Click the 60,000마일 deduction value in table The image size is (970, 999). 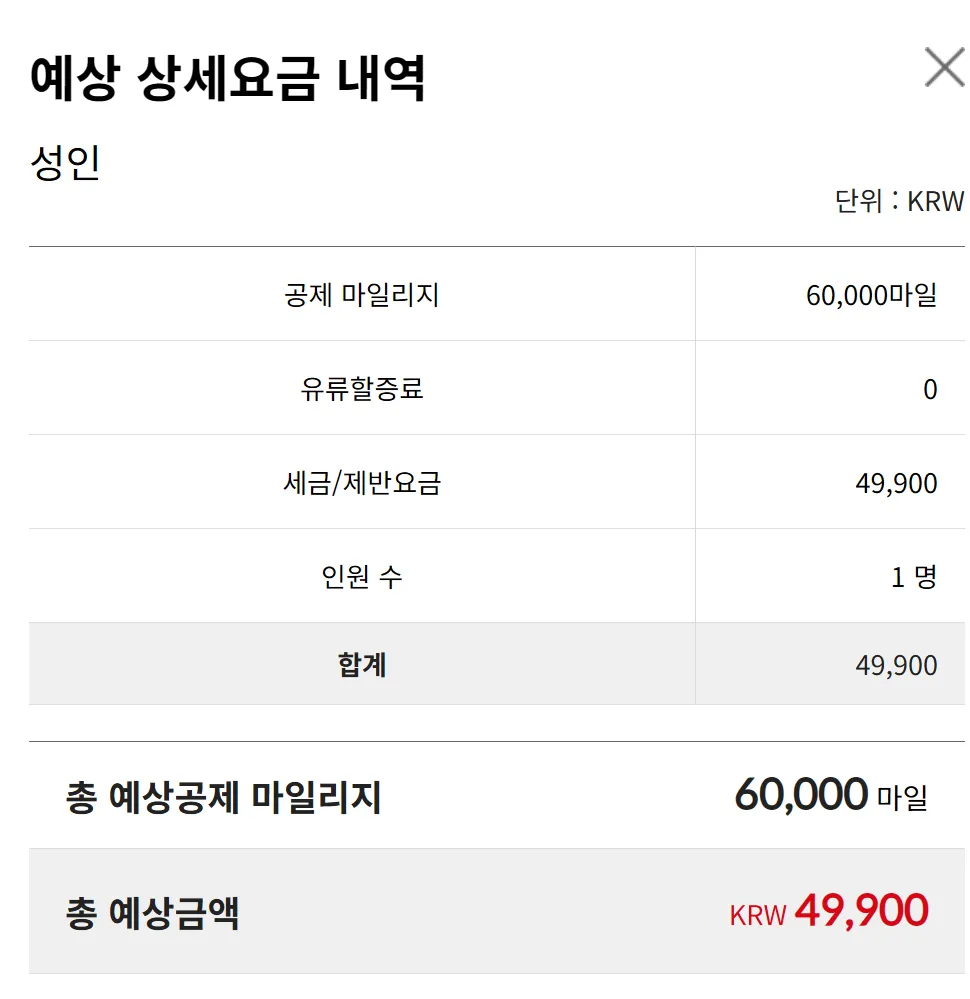click(871, 296)
